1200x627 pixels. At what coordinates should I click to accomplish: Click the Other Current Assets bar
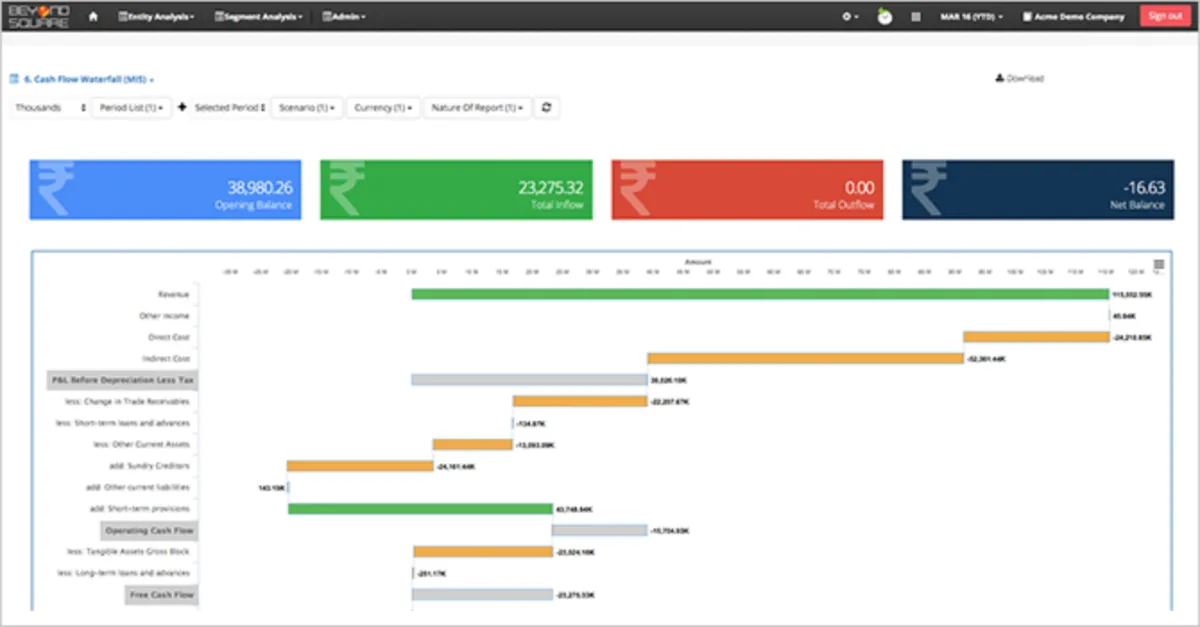click(x=473, y=444)
